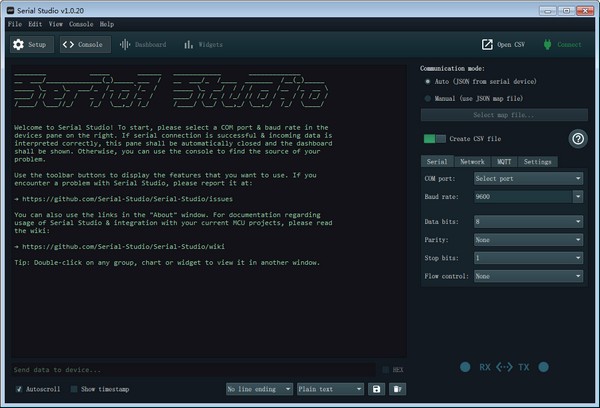
Task: Select Manual (use JSON map file) mode
Action: tap(430, 98)
